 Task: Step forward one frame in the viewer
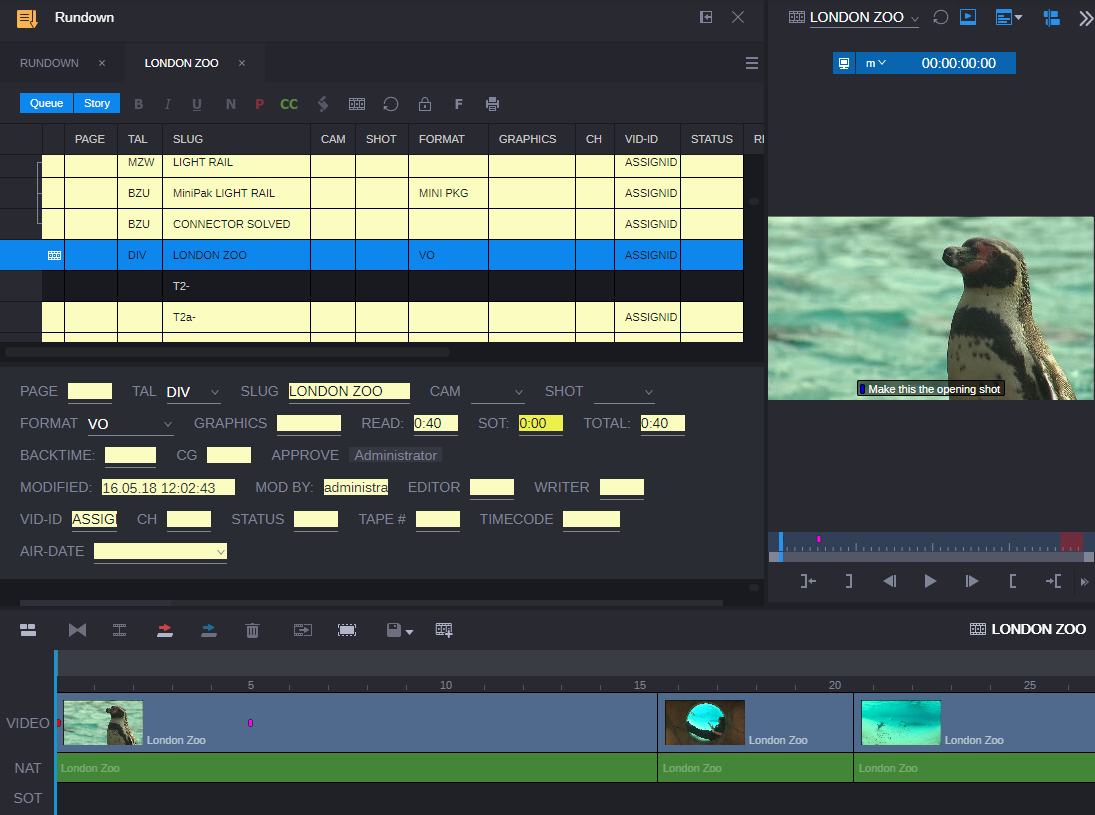pyautogui.click(x=971, y=581)
